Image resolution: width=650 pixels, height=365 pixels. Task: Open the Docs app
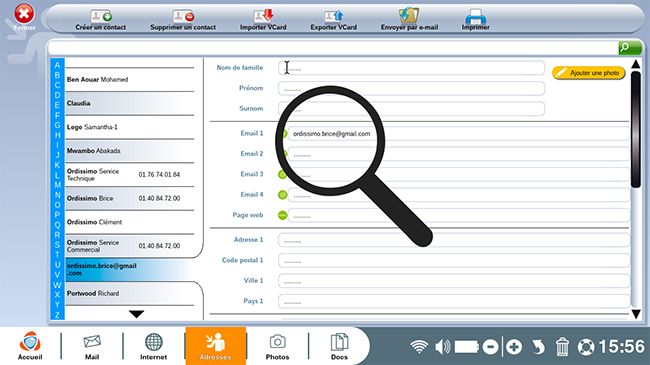click(x=339, y=346)
